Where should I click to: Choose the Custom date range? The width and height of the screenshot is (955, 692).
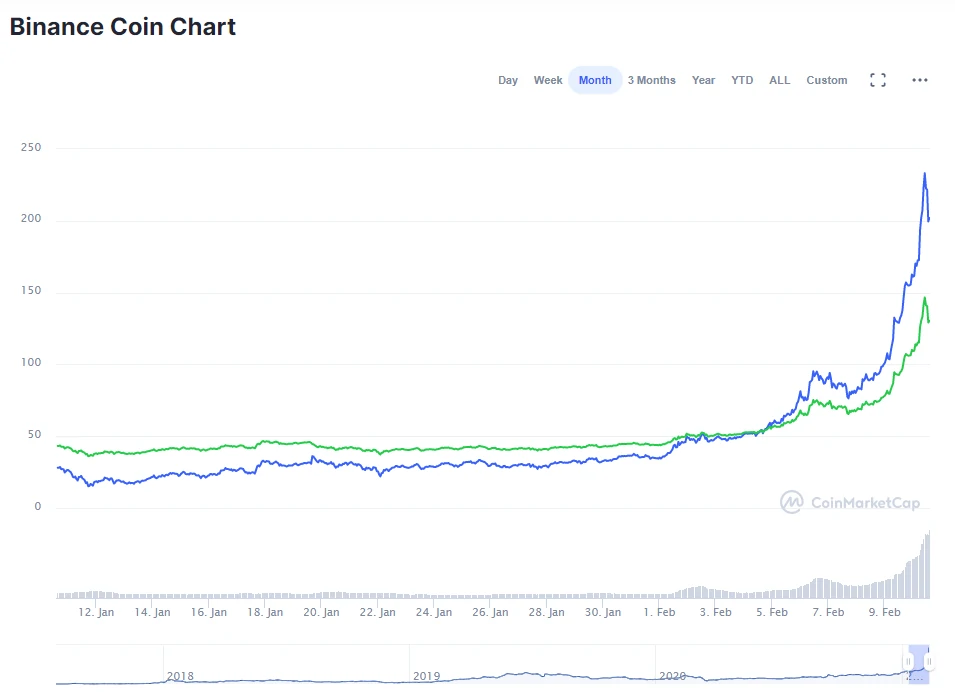(826, 80)
